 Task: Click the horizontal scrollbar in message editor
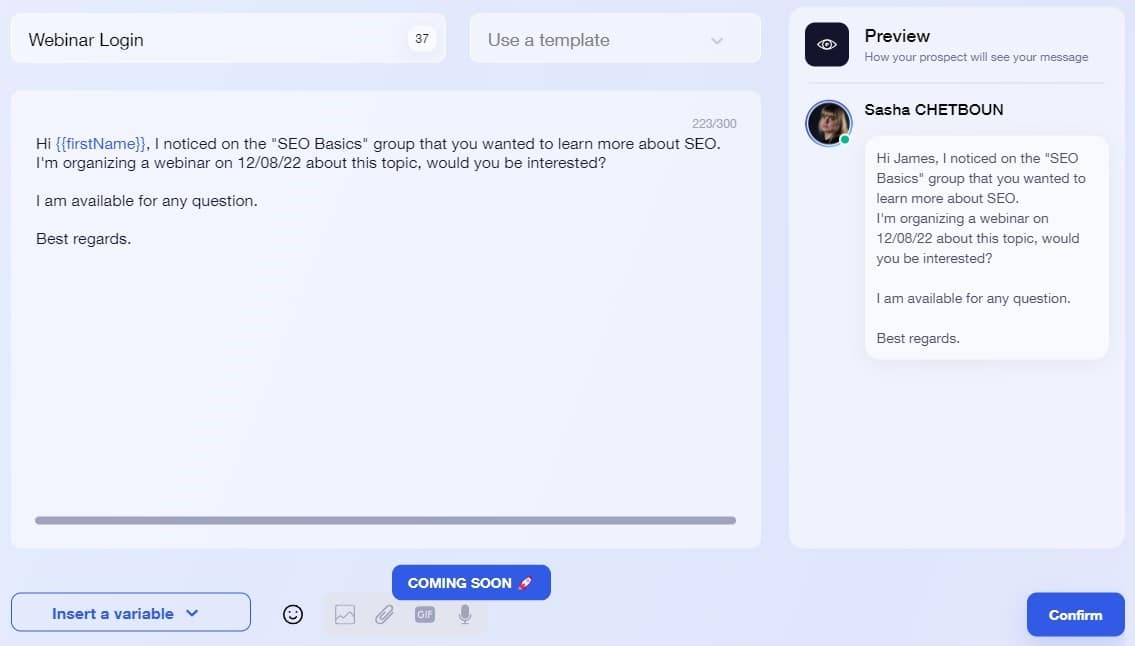(385, 520)
